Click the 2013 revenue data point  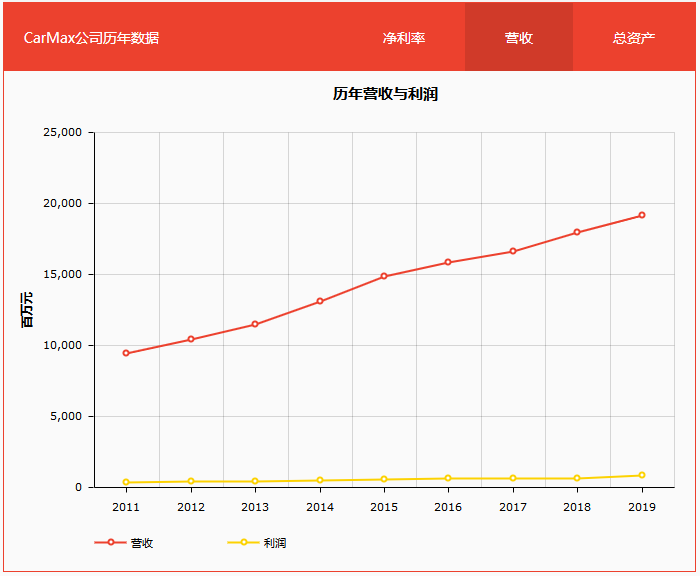(x=255, y=324)
